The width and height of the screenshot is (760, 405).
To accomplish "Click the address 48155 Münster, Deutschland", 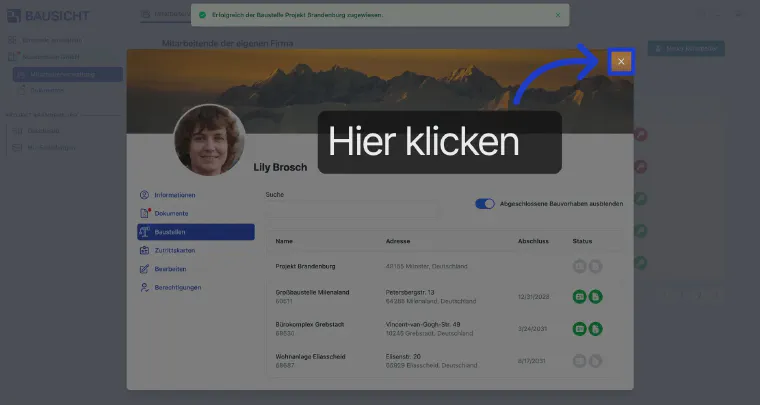I will (427, 266).
